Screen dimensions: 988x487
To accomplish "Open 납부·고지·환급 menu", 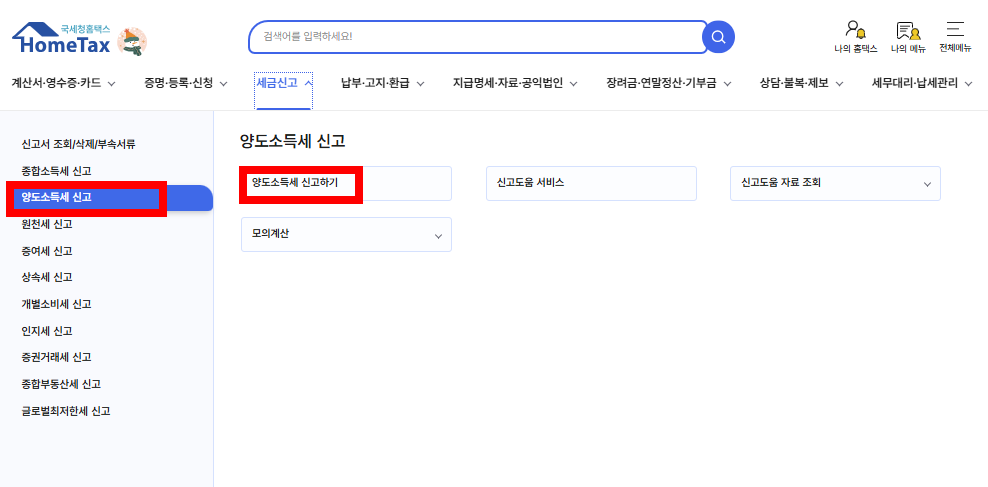I will coord(382,83).
